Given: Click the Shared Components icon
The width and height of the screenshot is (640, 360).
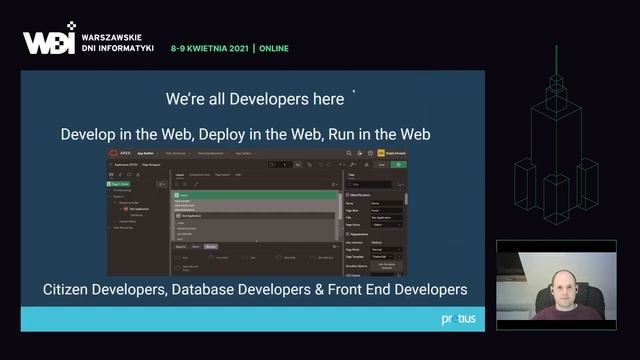Looking at the screenshot, I should 367,164.
